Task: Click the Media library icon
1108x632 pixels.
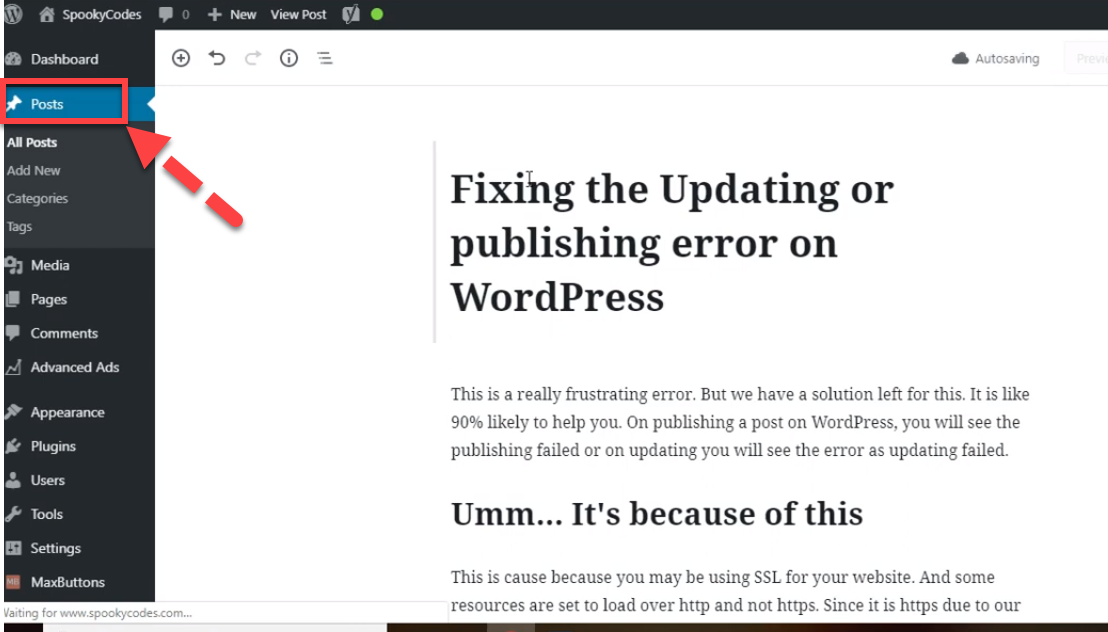Action: (13, 265)
